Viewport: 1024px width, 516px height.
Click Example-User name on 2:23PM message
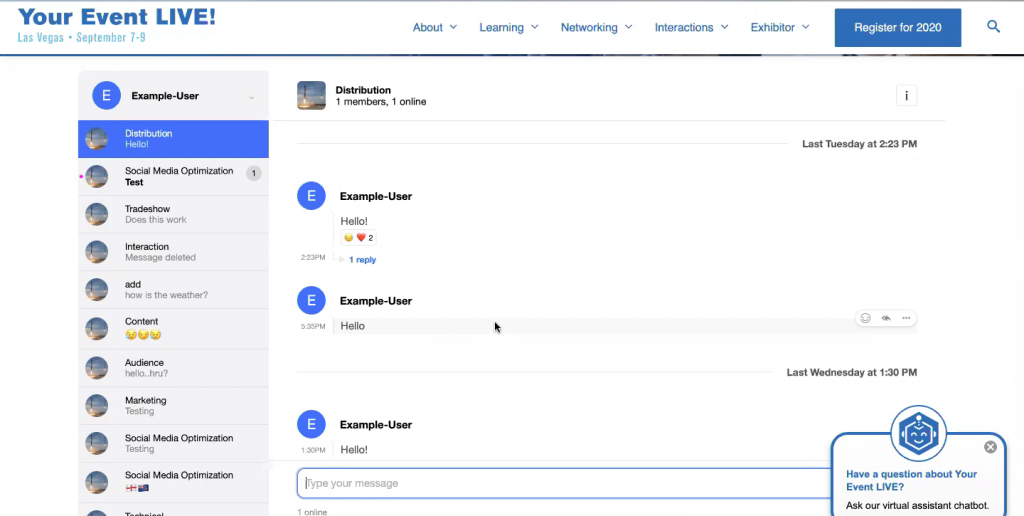[x=376, y=197]
